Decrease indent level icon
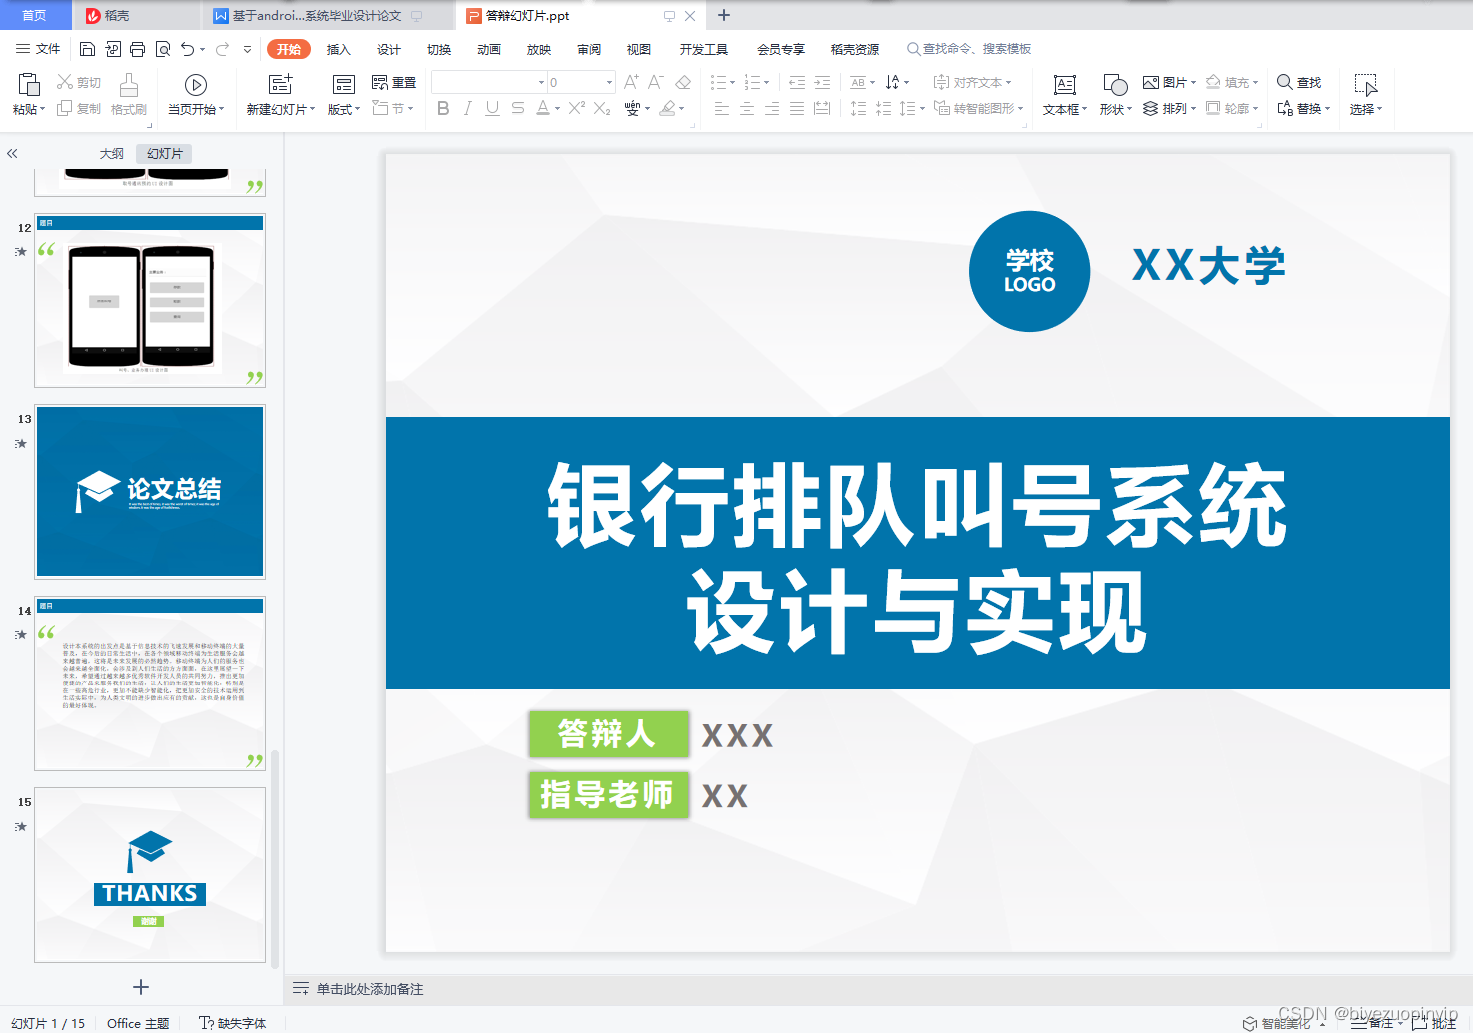 click(797, 82)
